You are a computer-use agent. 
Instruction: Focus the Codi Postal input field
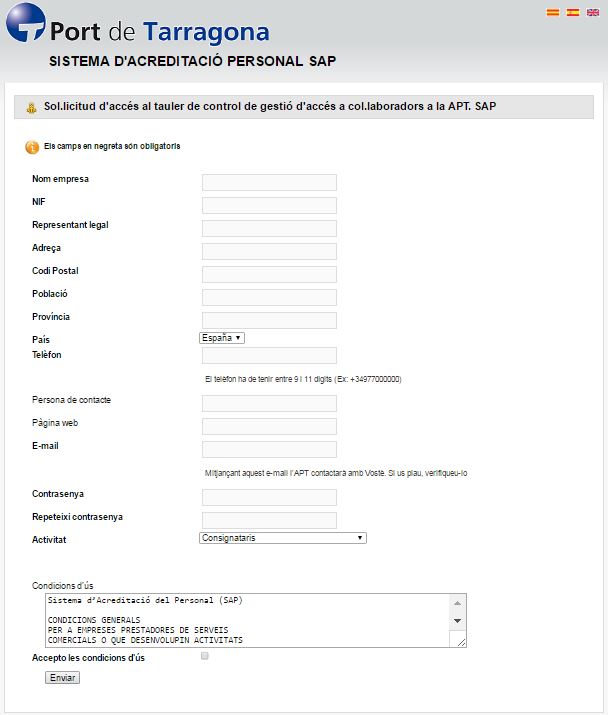(269, 275)
